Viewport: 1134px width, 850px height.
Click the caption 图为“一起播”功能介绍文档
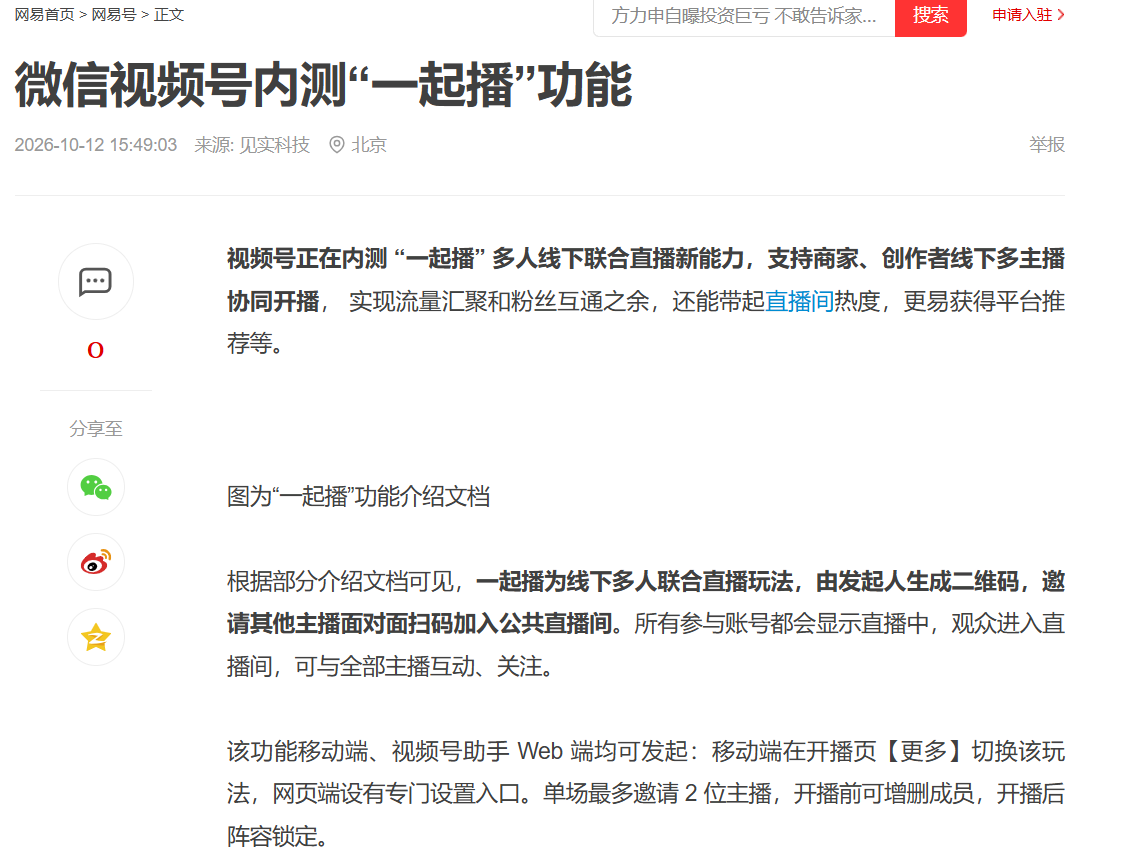[x=359, y=496]
